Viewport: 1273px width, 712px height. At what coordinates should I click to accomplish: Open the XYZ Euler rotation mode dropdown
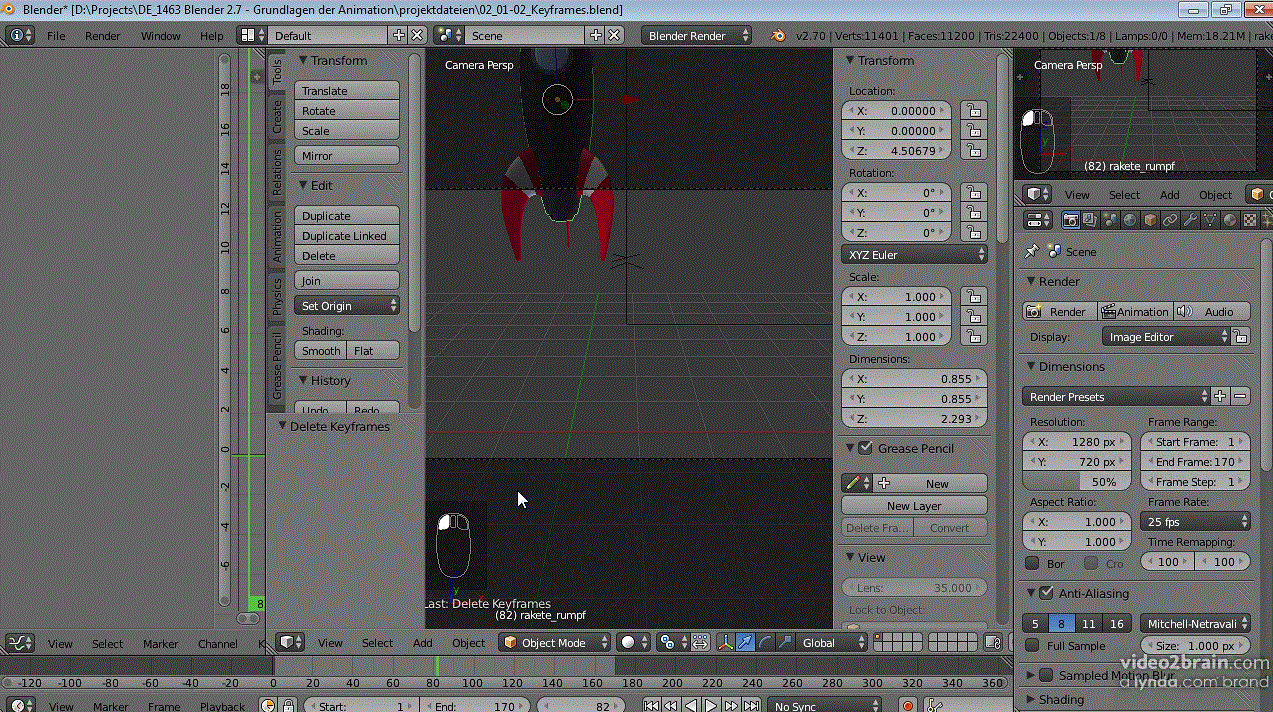(915, 254)
